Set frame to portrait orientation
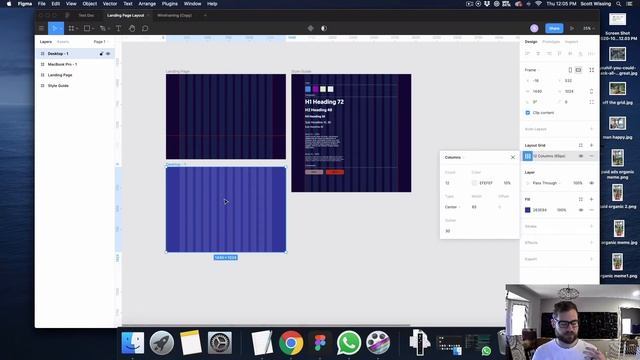The image size is (640, 360). click(570, 70)
